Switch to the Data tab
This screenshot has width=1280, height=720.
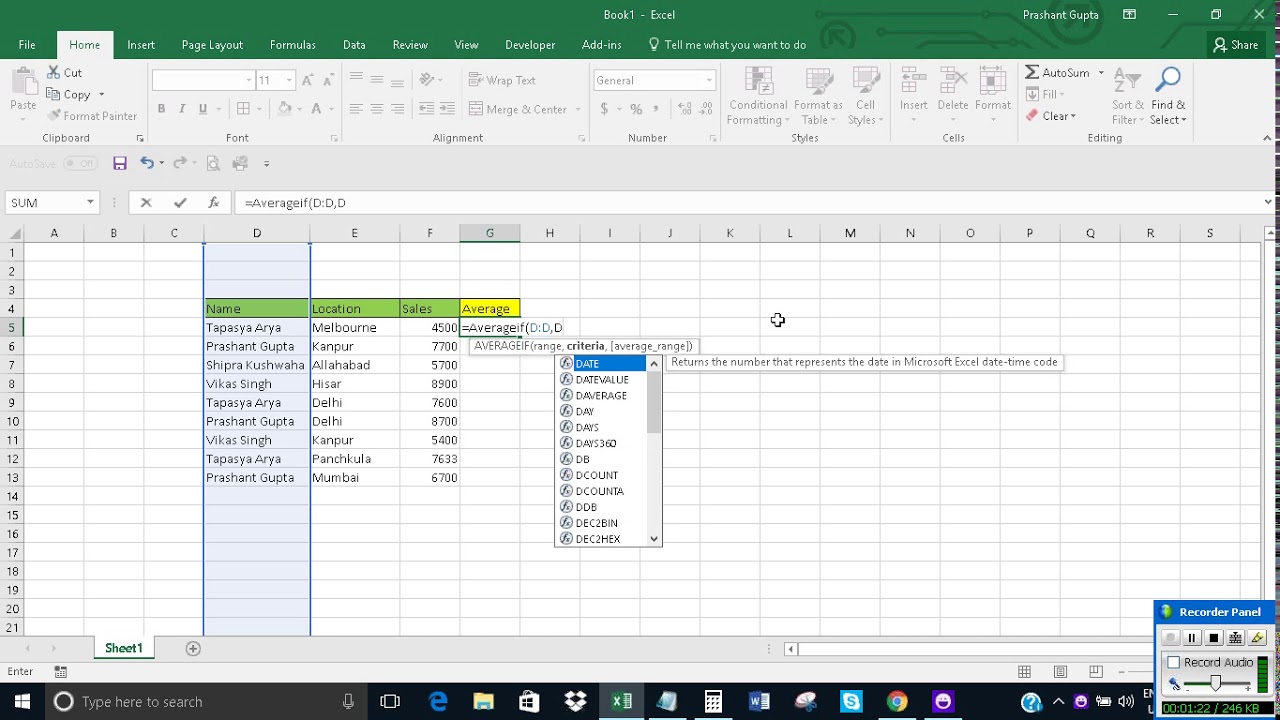pyautogui.click(x=354, y=45)
